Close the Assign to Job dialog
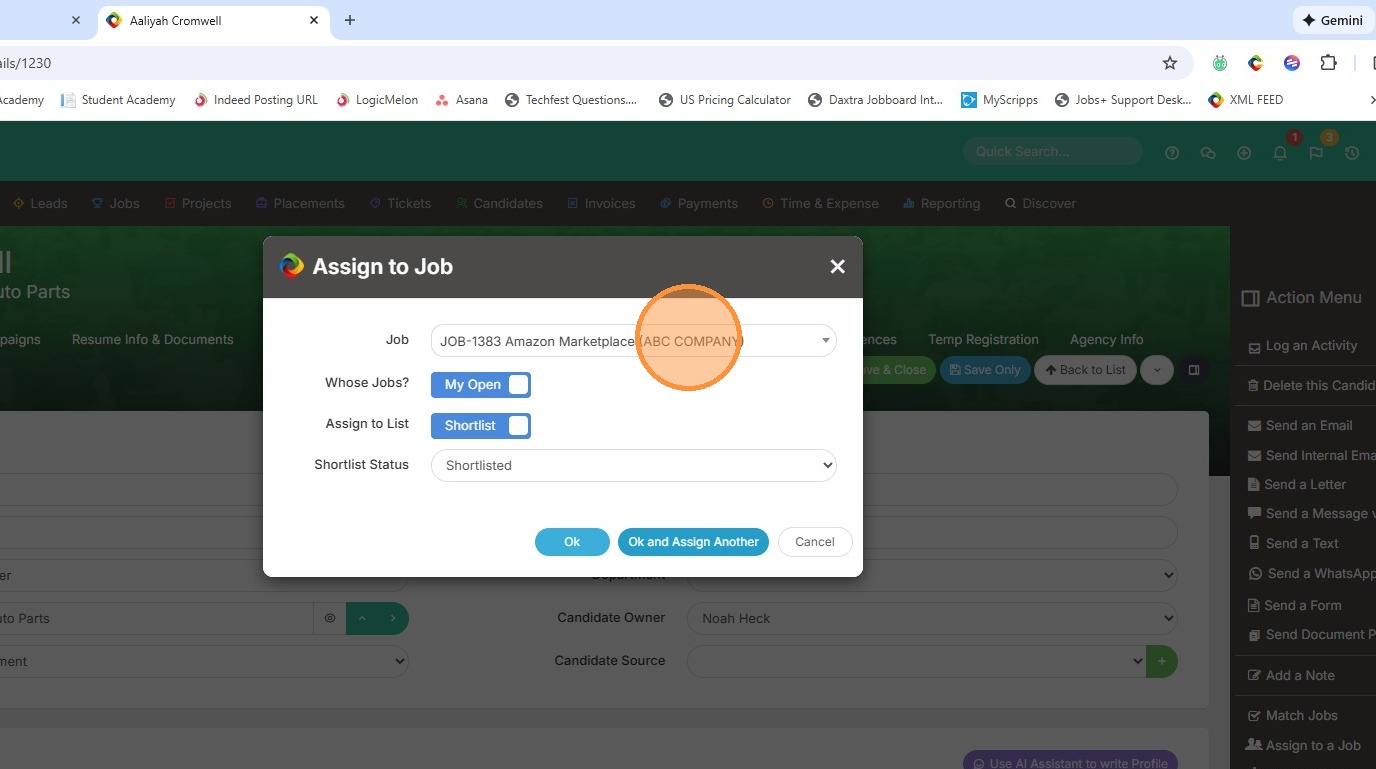 pyautogui.click(x=837, y=266)
